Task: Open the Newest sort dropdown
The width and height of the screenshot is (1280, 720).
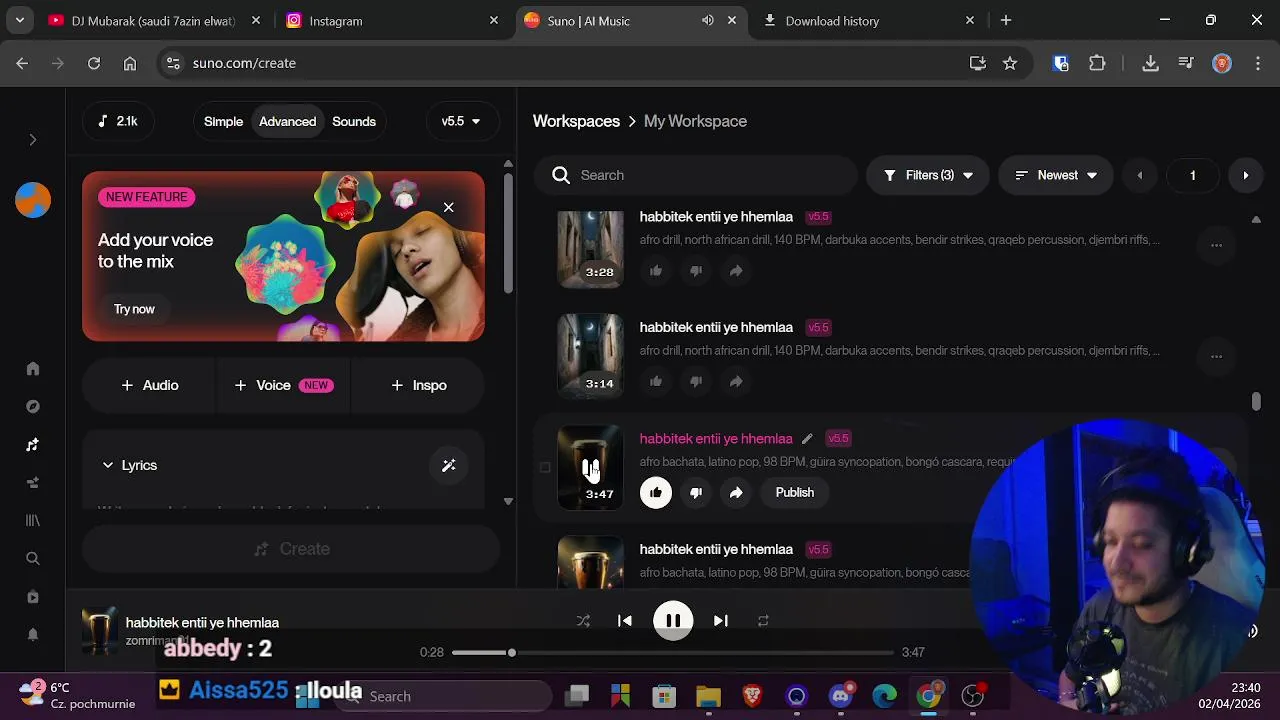Action: point(1056,175)
